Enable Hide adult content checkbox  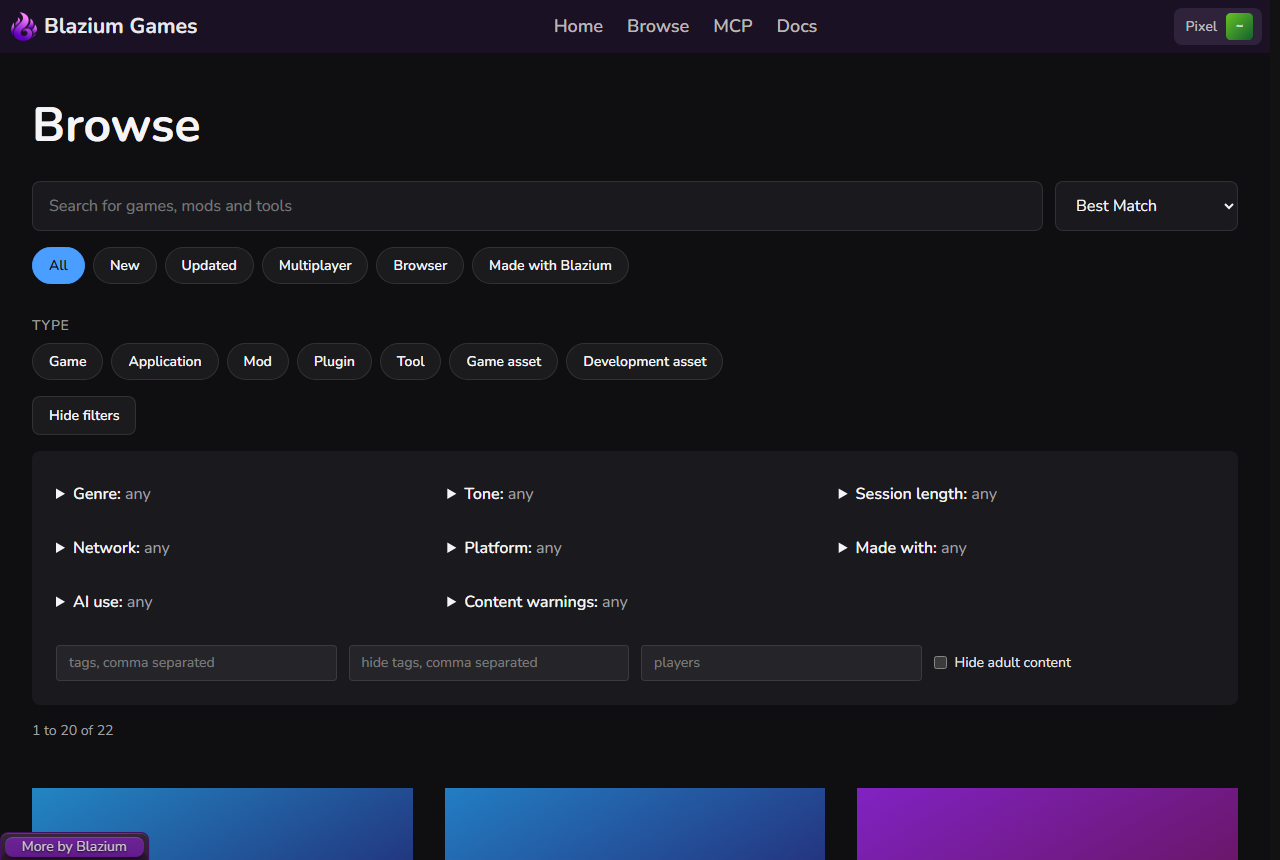point(940,662)
